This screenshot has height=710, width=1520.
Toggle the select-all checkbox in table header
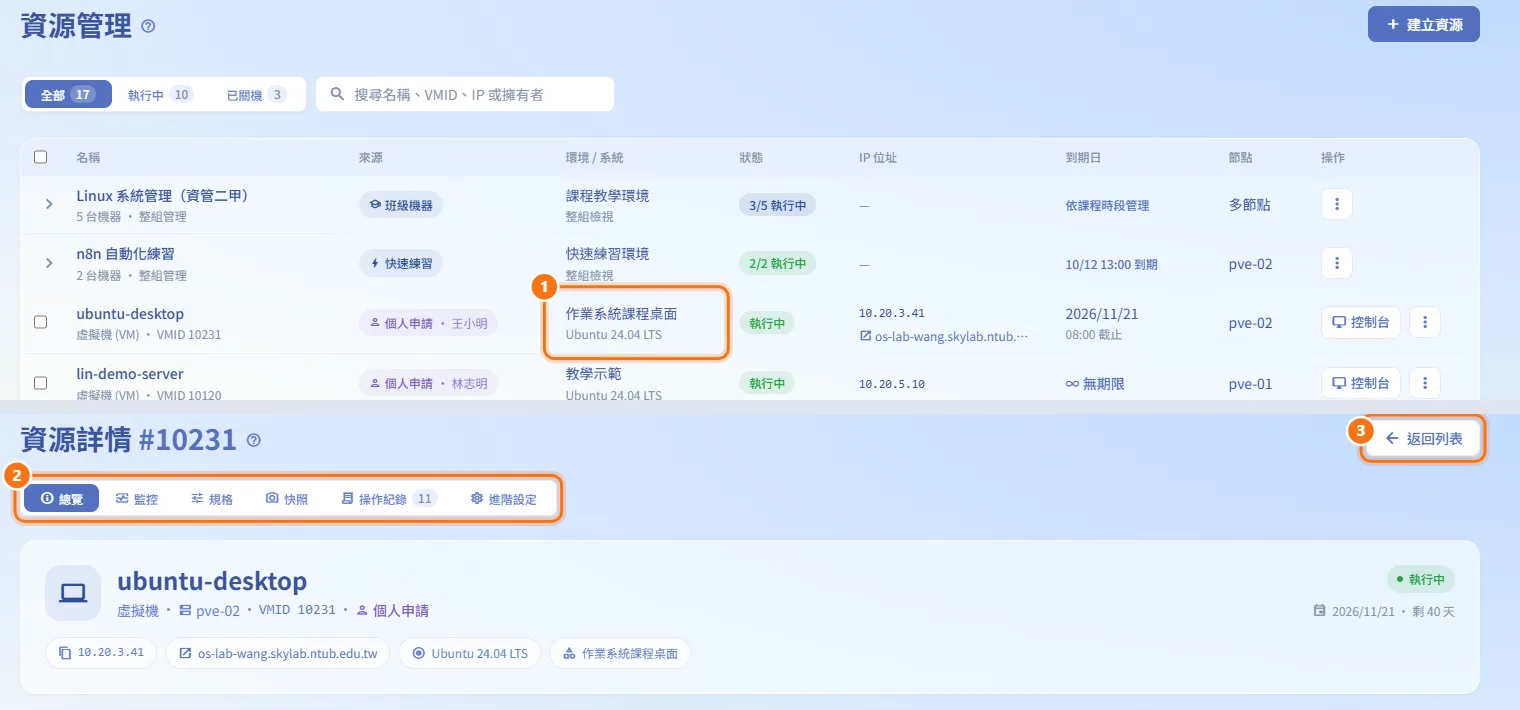point(41,157)
